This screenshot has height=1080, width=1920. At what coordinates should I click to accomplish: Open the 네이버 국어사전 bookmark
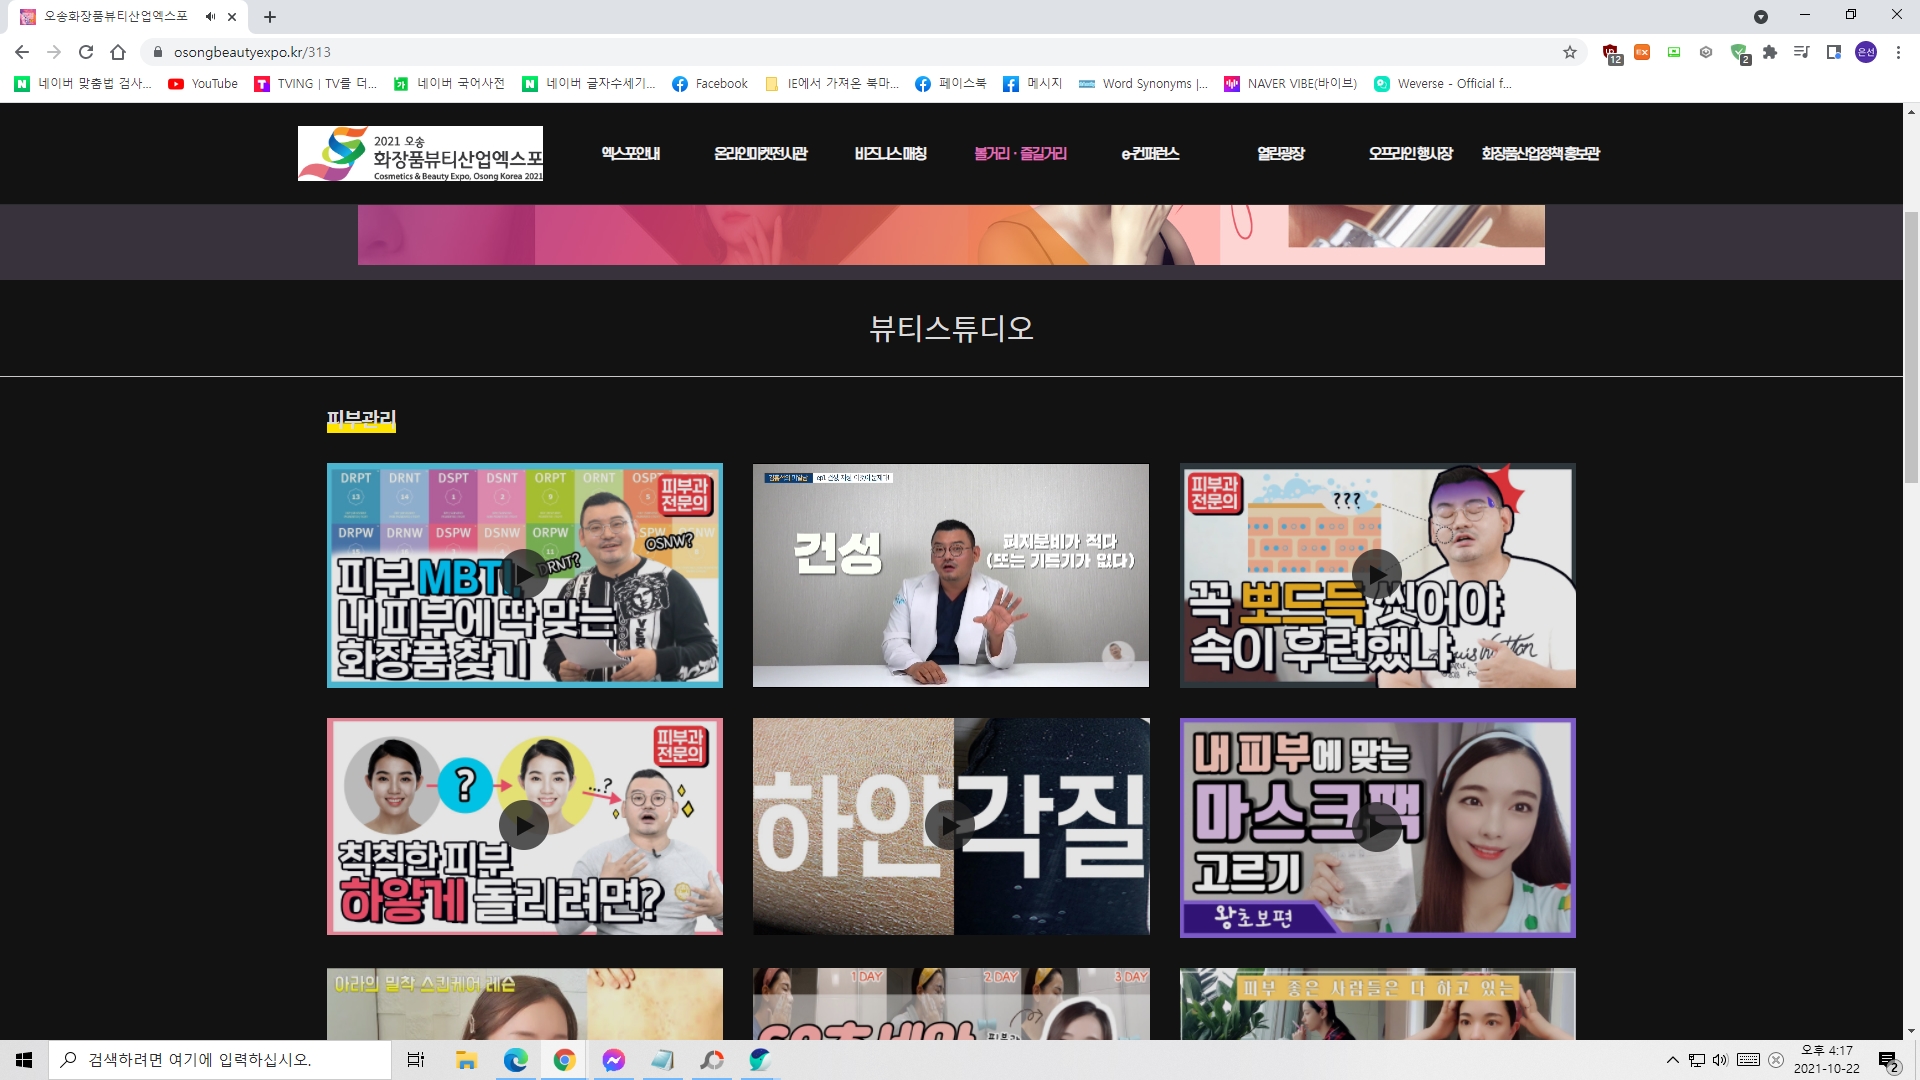point(449,84)
